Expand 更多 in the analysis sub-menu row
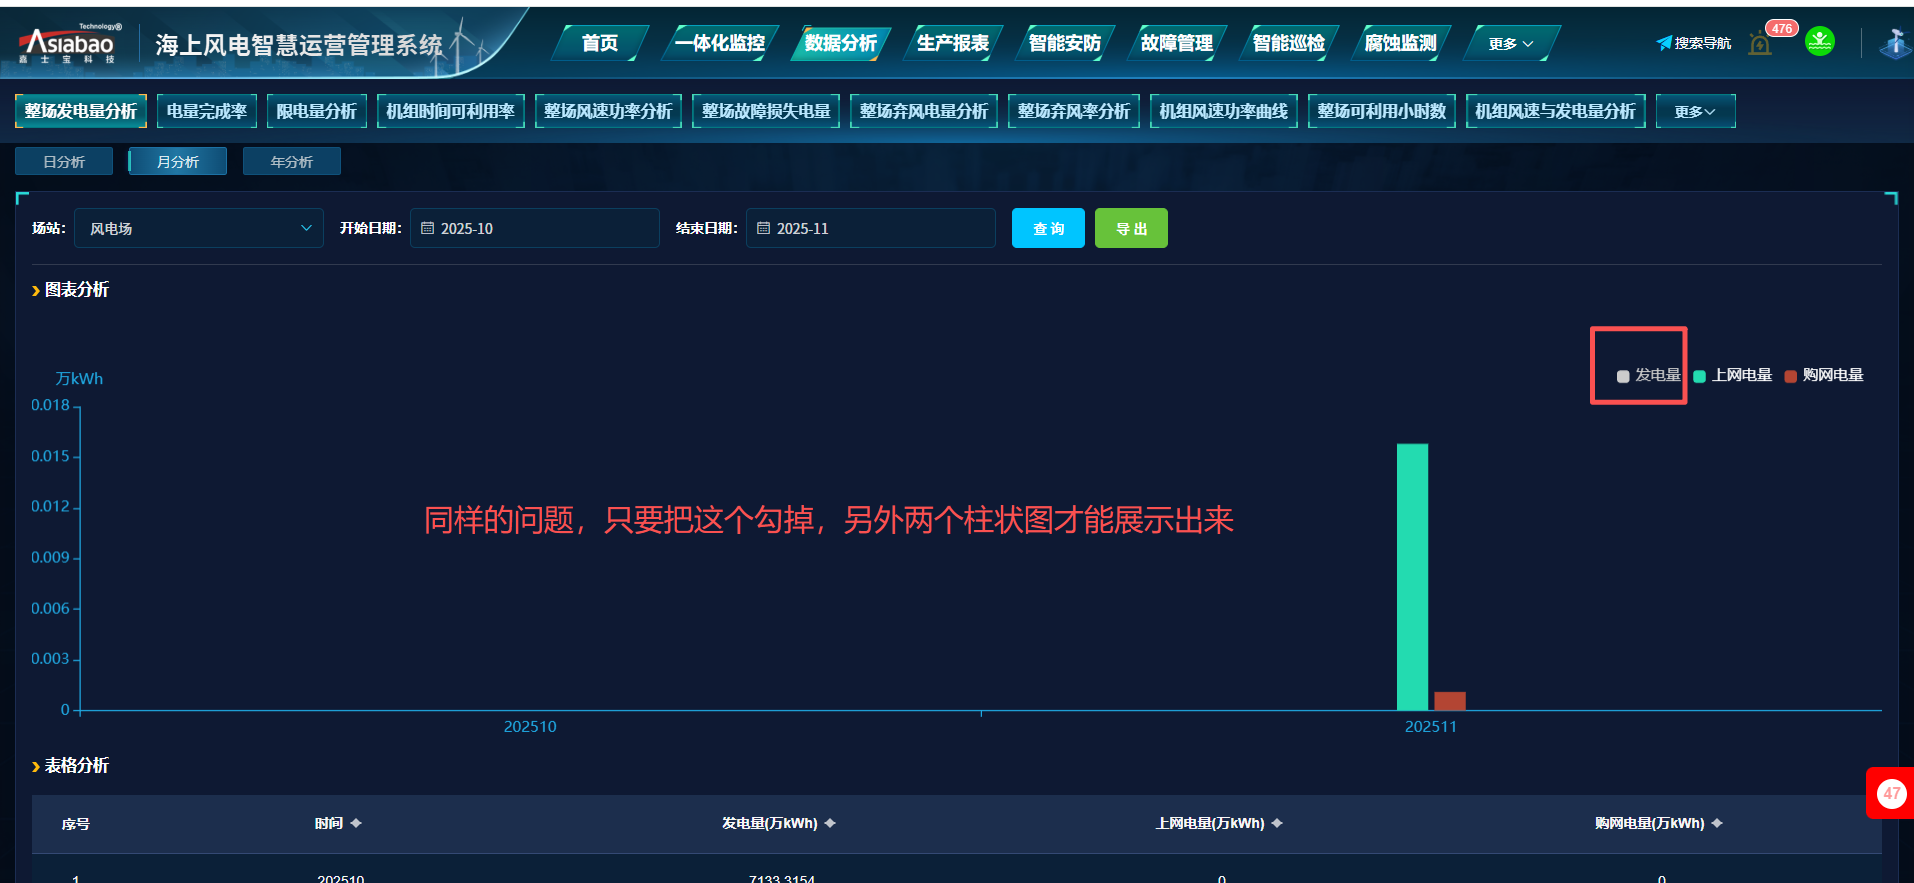 pyautogui.click(x=1695, y=111)
